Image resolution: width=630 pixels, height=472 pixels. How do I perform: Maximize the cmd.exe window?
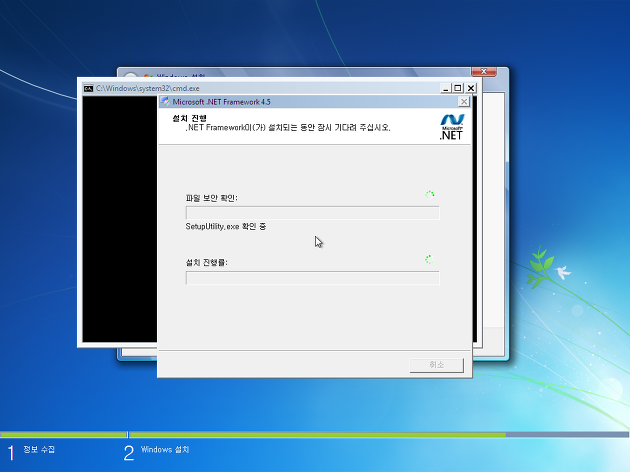pyautogui.click(x=458, y=88)
